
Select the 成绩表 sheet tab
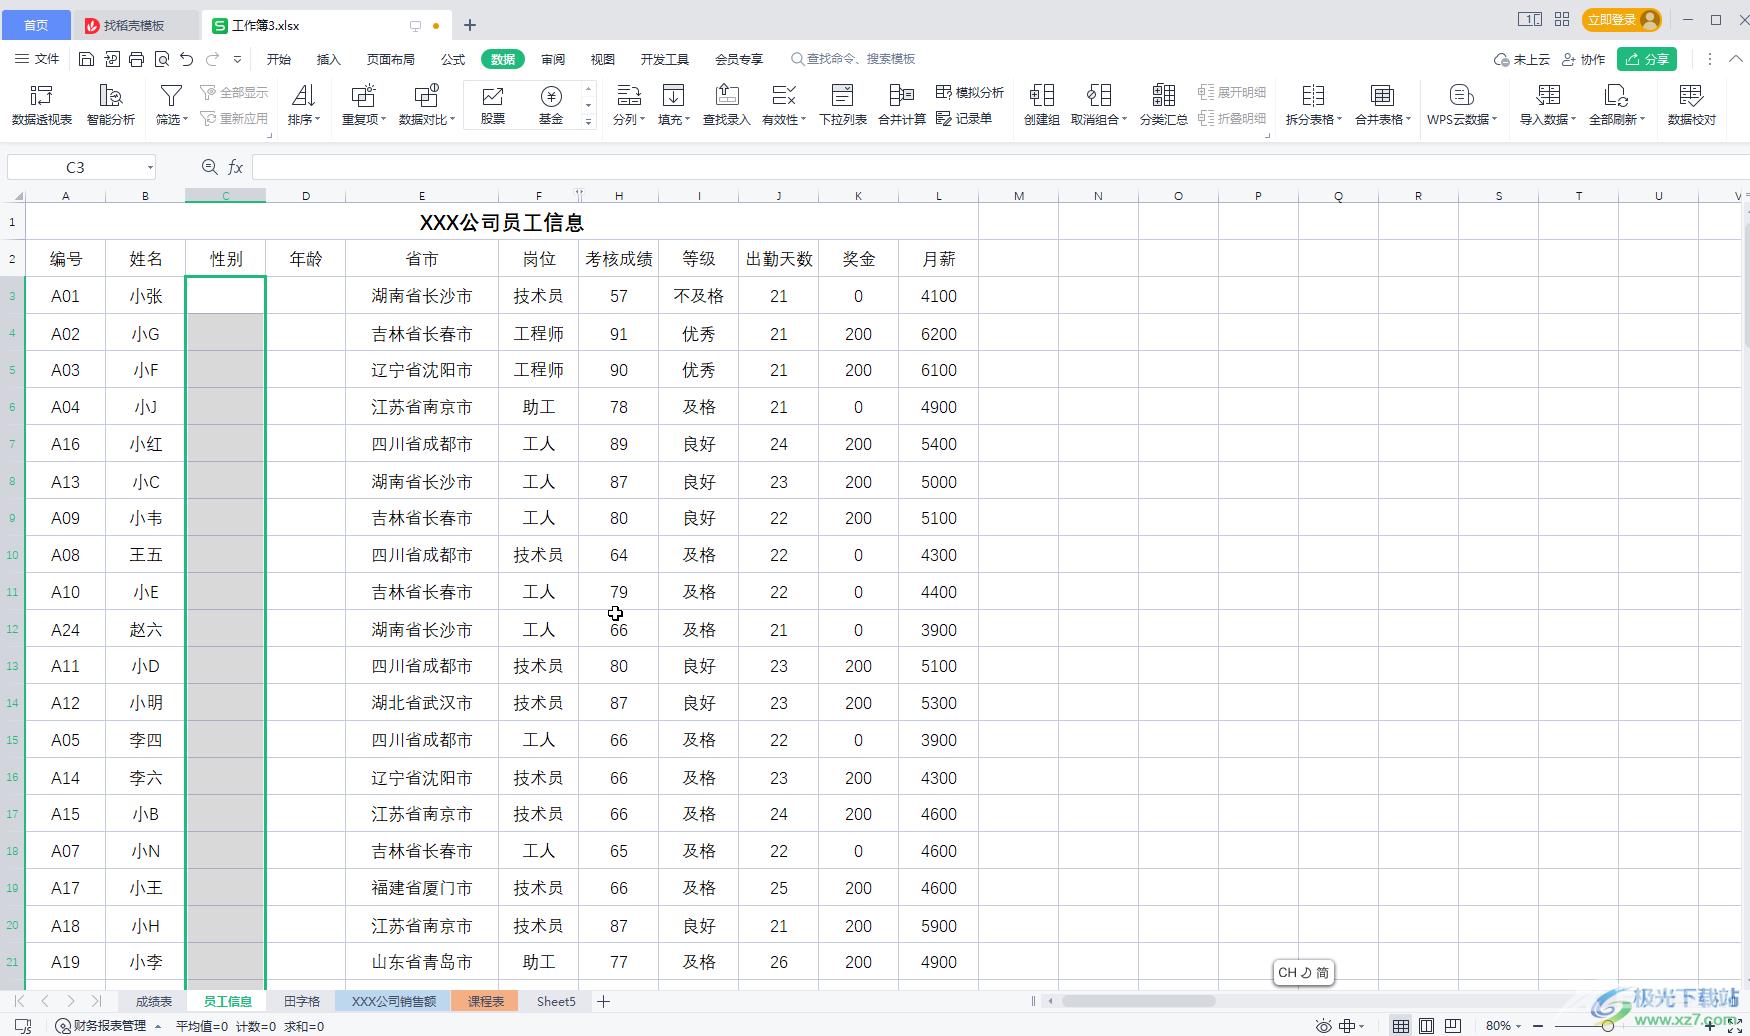pyautogui.click(x=154, y=1001)
